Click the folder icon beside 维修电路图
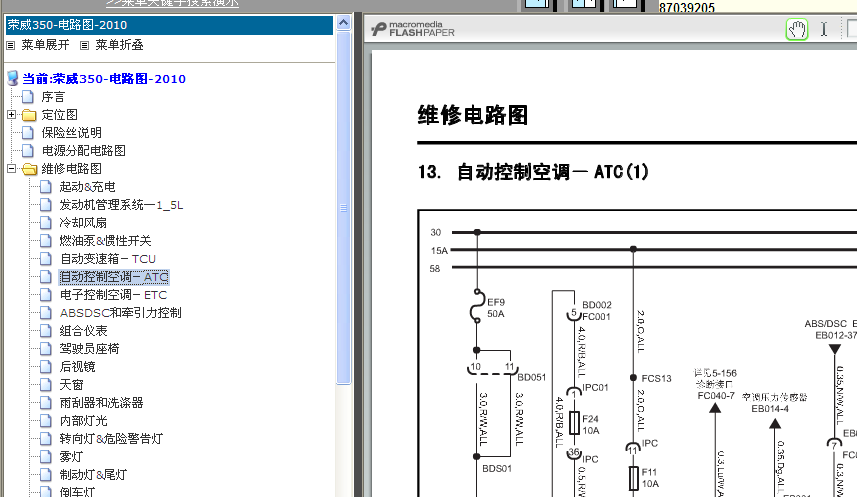The image size is (857, 497). pyautogui.click(x=28, y=169)
